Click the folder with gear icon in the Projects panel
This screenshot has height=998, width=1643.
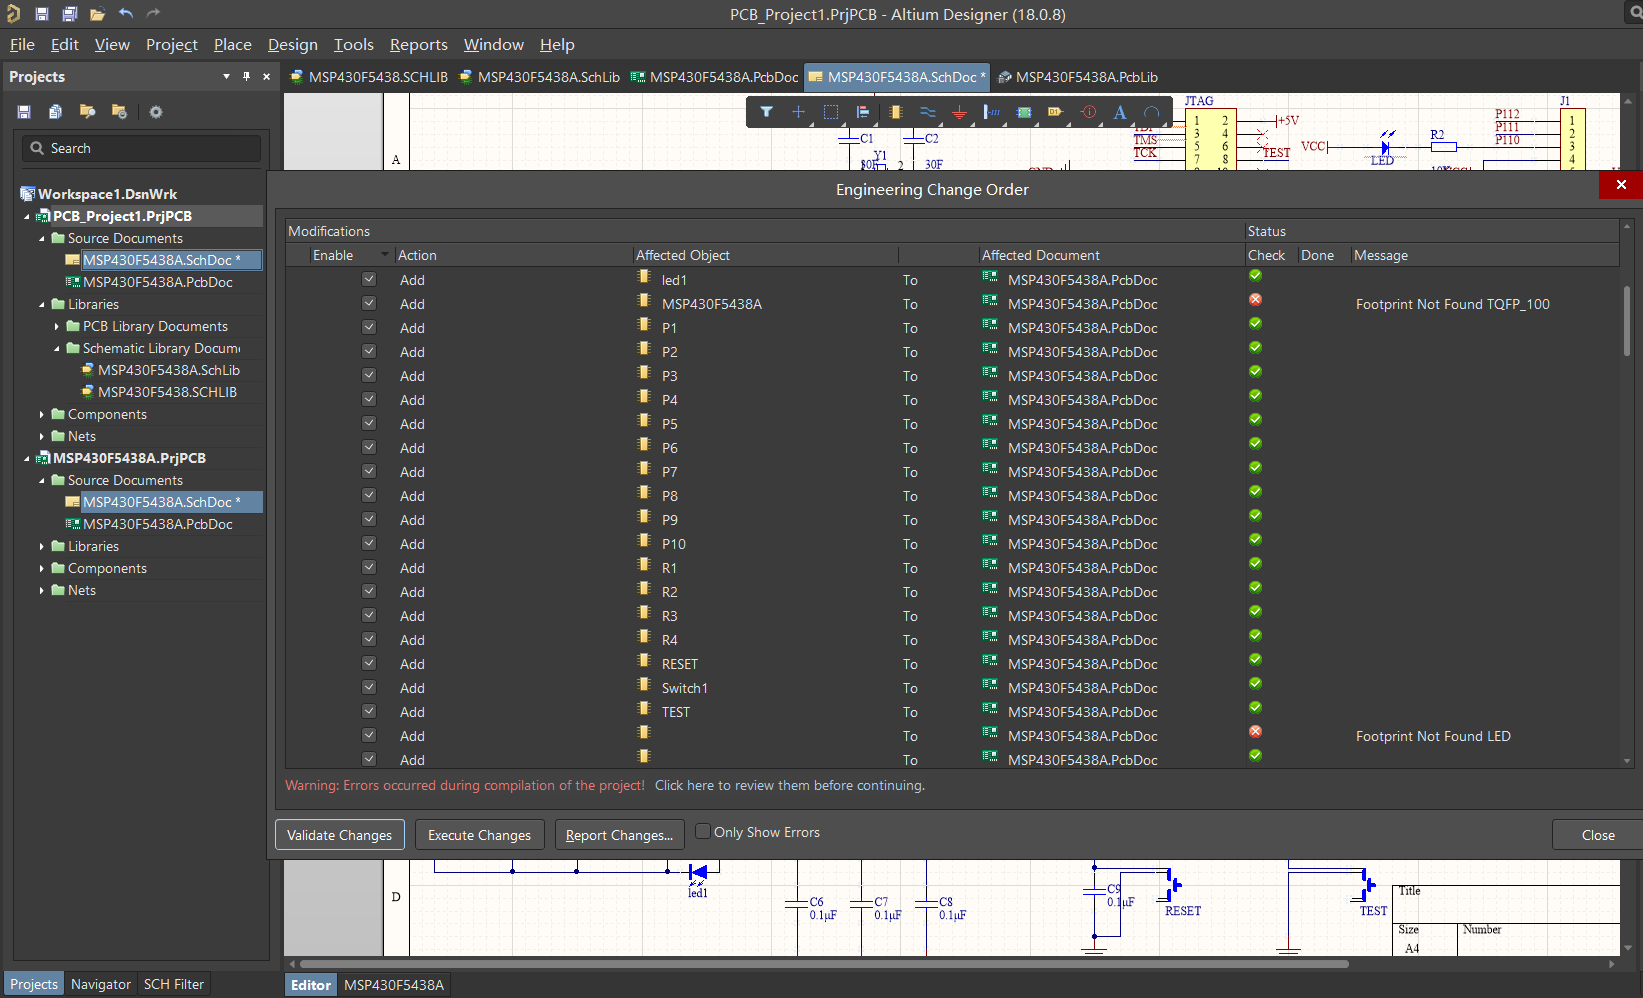[120, 112]
